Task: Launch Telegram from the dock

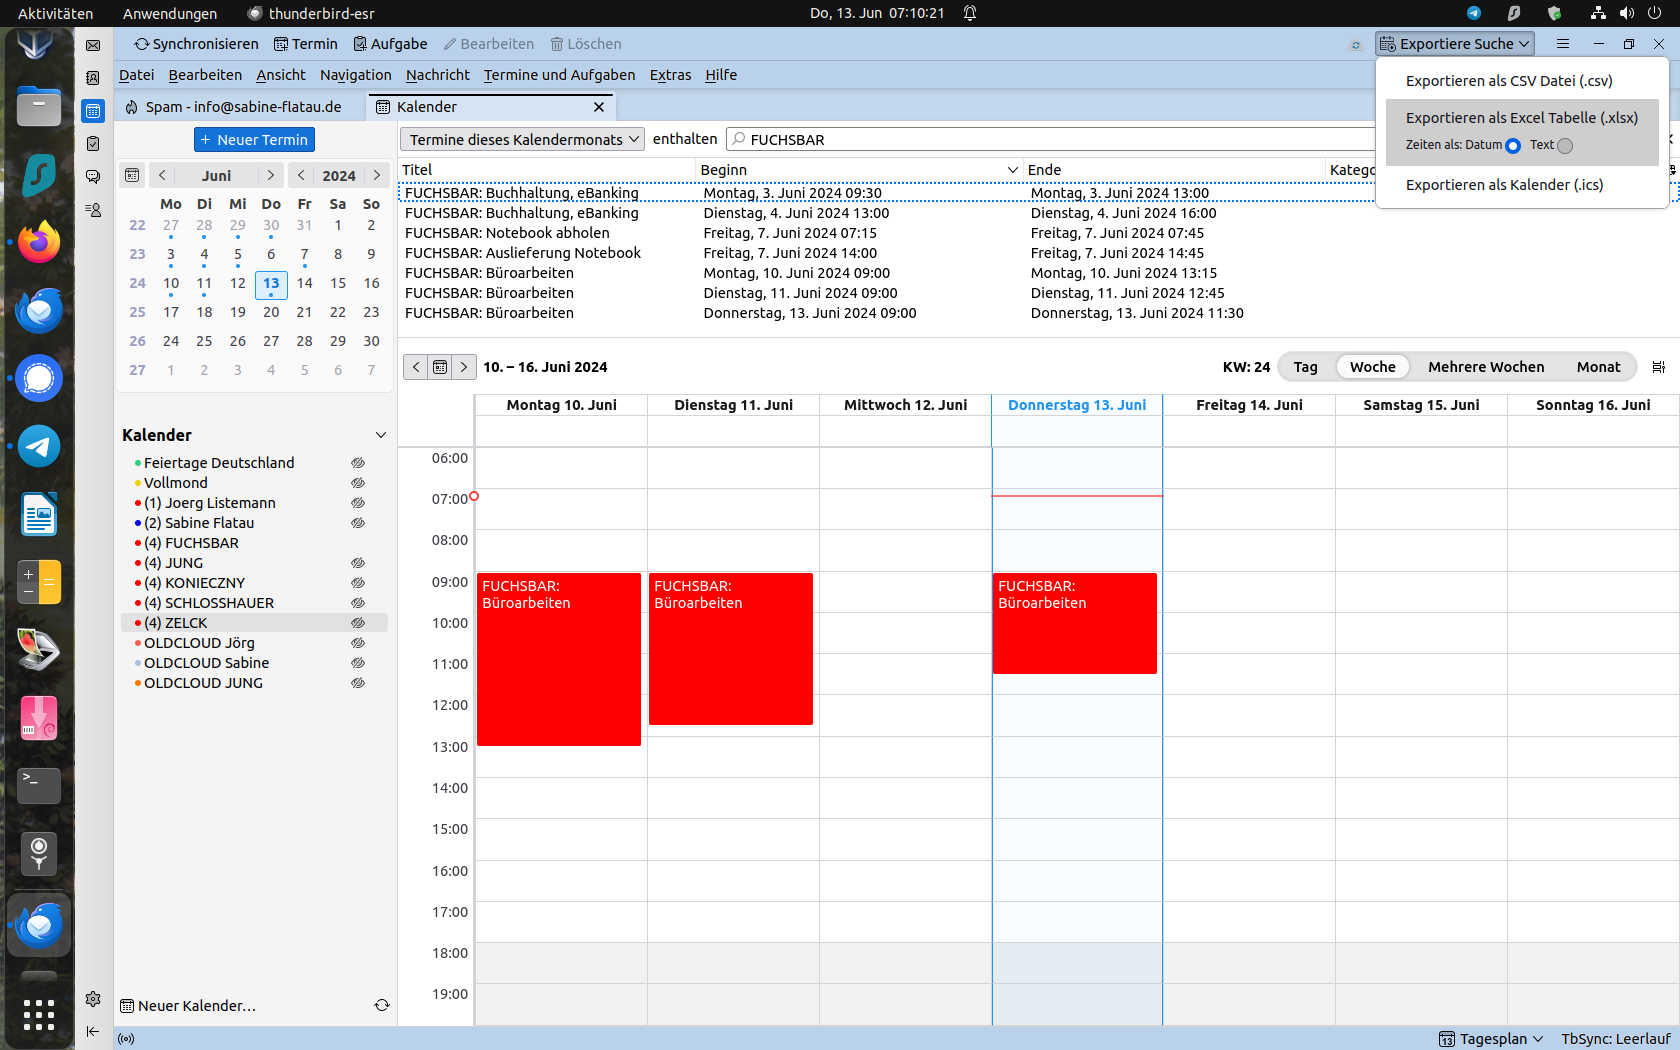Action: tap(39, 446)
